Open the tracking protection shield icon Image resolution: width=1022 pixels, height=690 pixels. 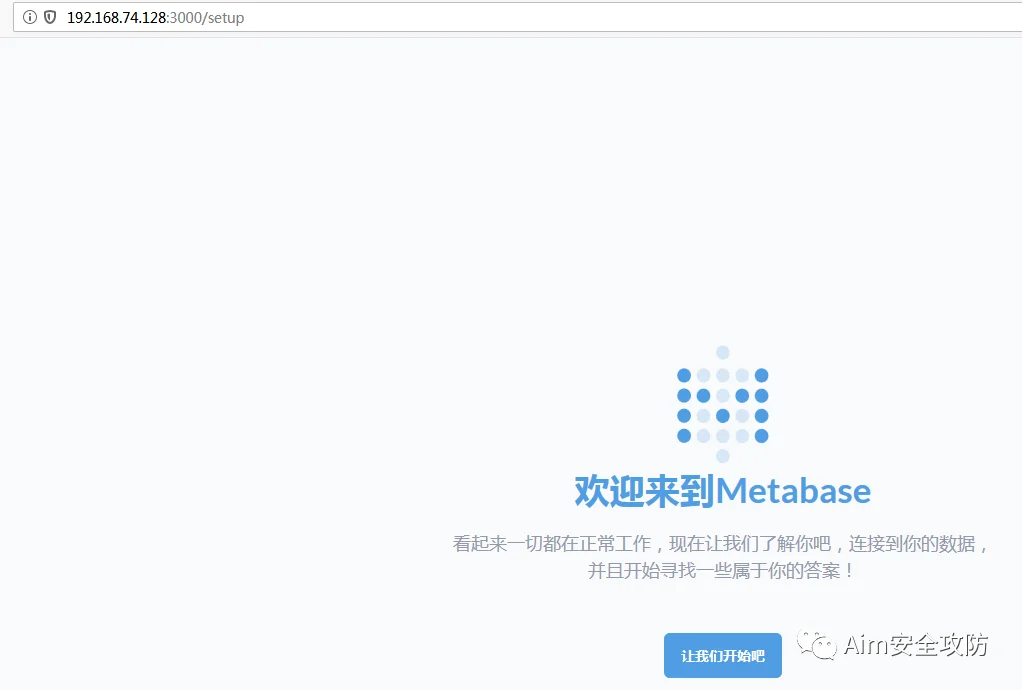coord(50,17)
